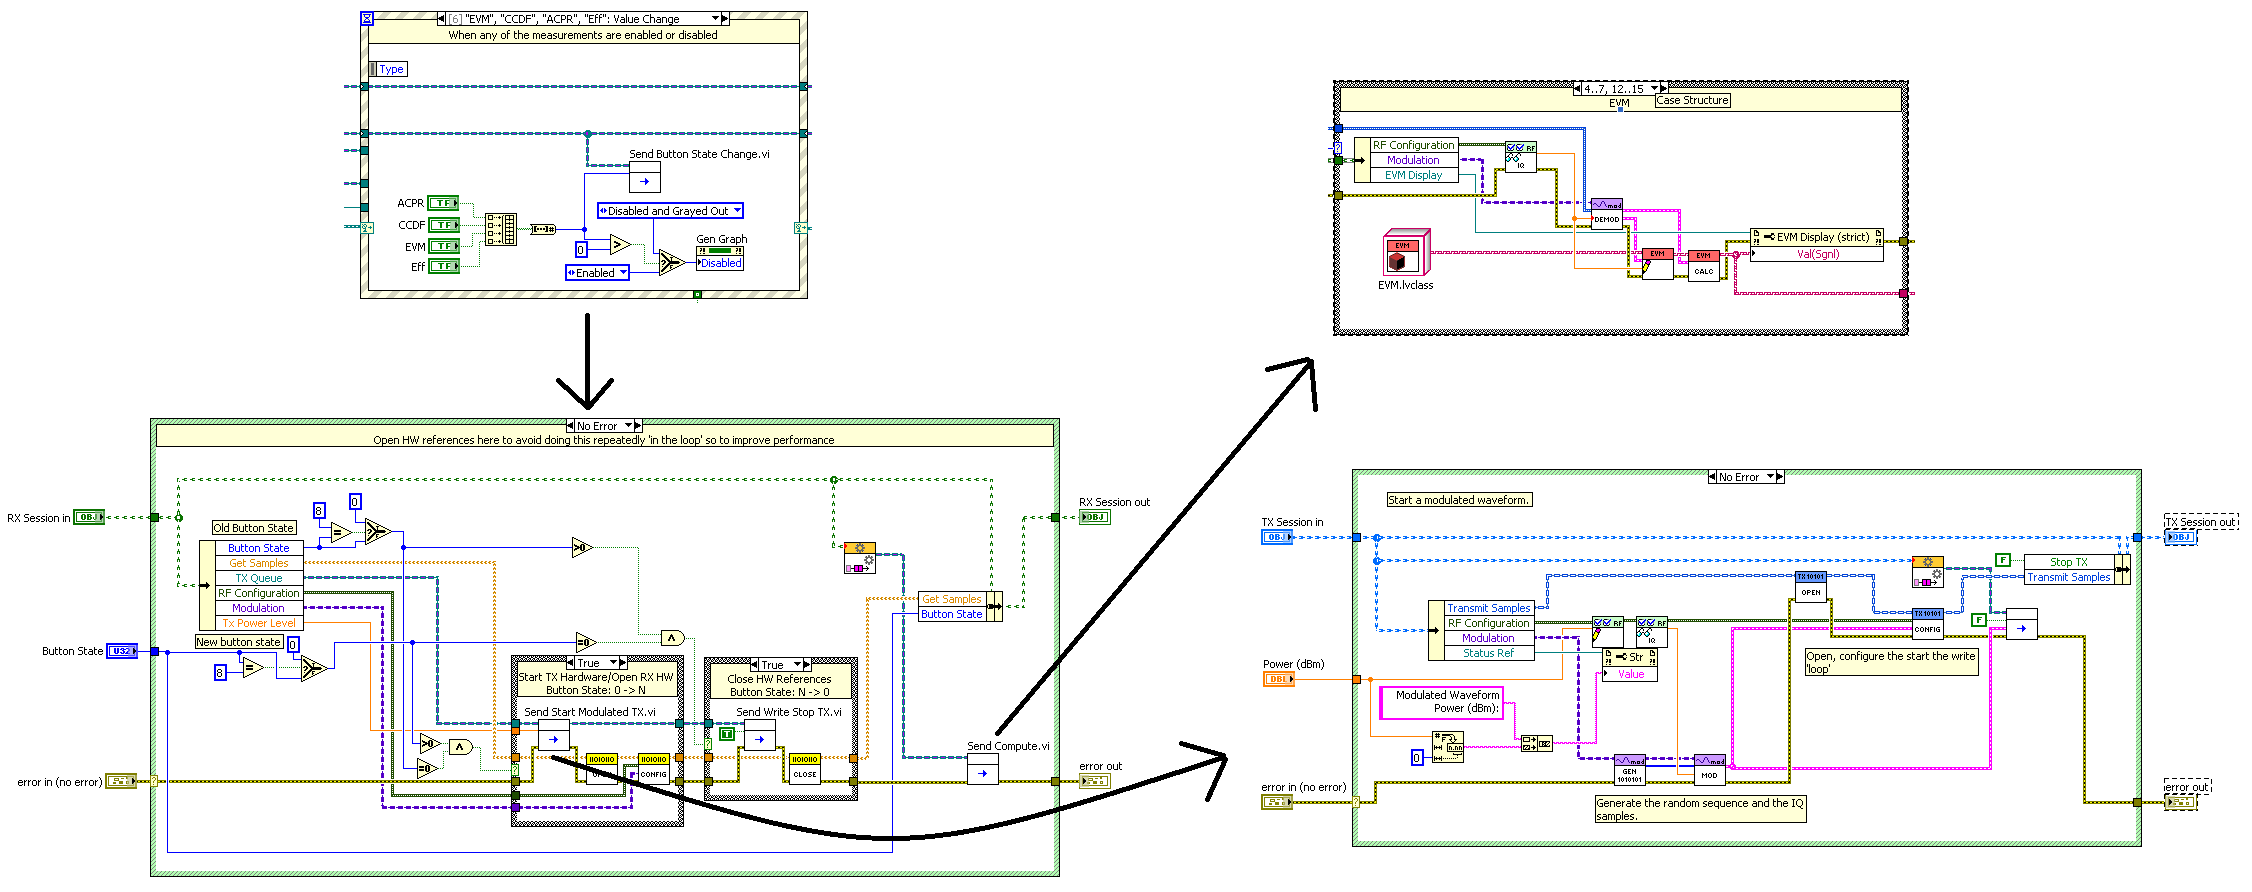Click the Greater Than comparison node after the 0 constant
The image size is (2252, 892).
click(x=621, y=244)
